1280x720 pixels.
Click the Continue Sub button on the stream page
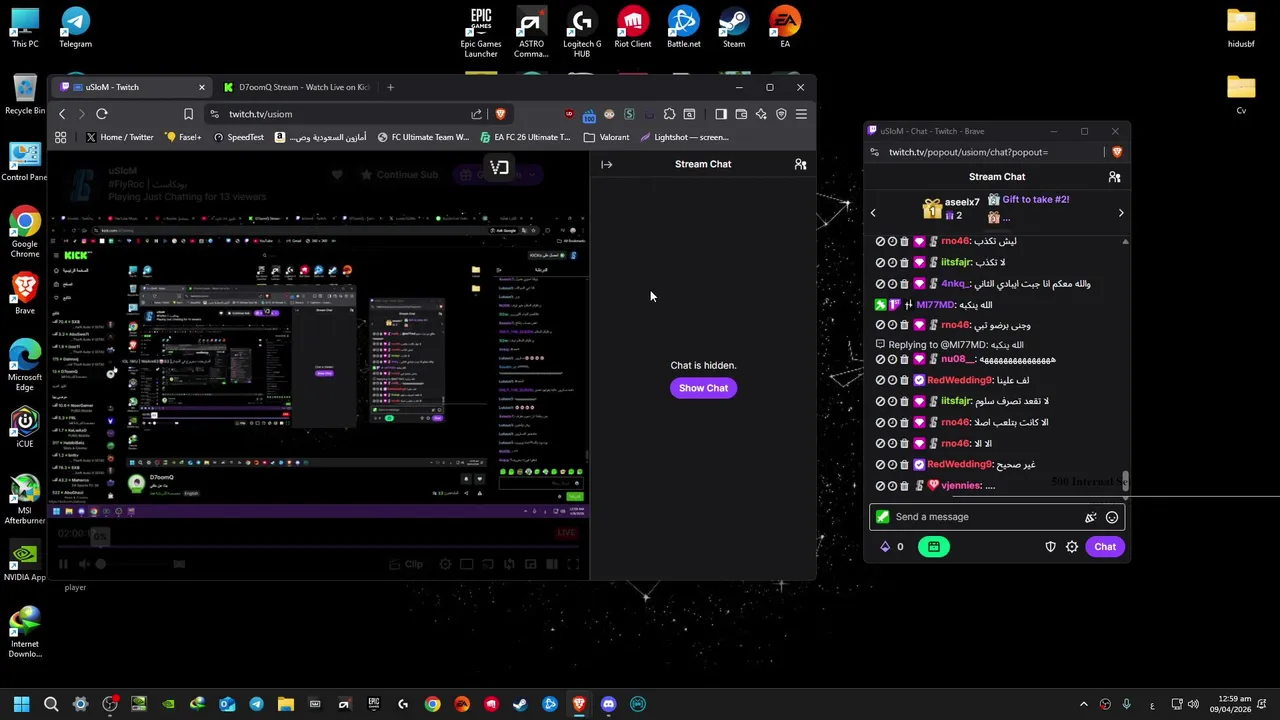(398, 175)
